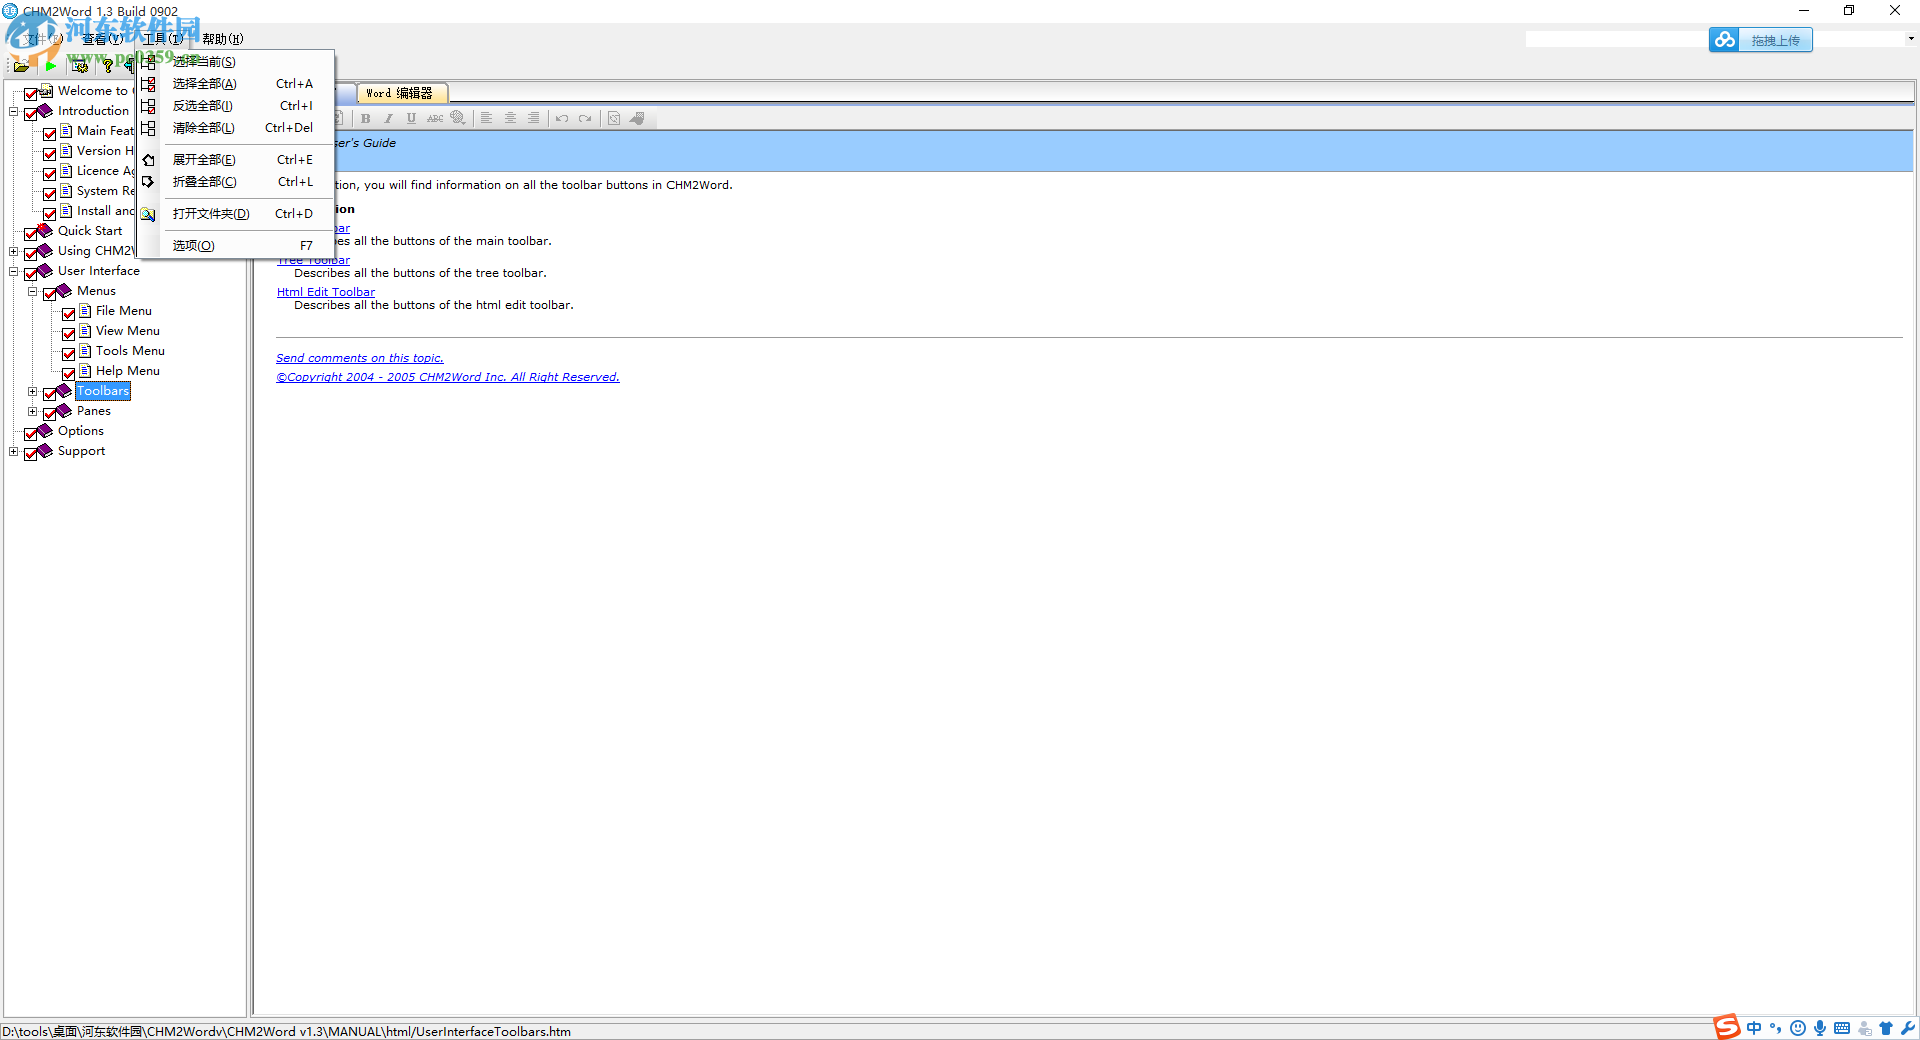This screenshot has height=1040, width=1920.
Task: Choose 反选全部(I) from the Tools menu
Action: coord(236,106)
